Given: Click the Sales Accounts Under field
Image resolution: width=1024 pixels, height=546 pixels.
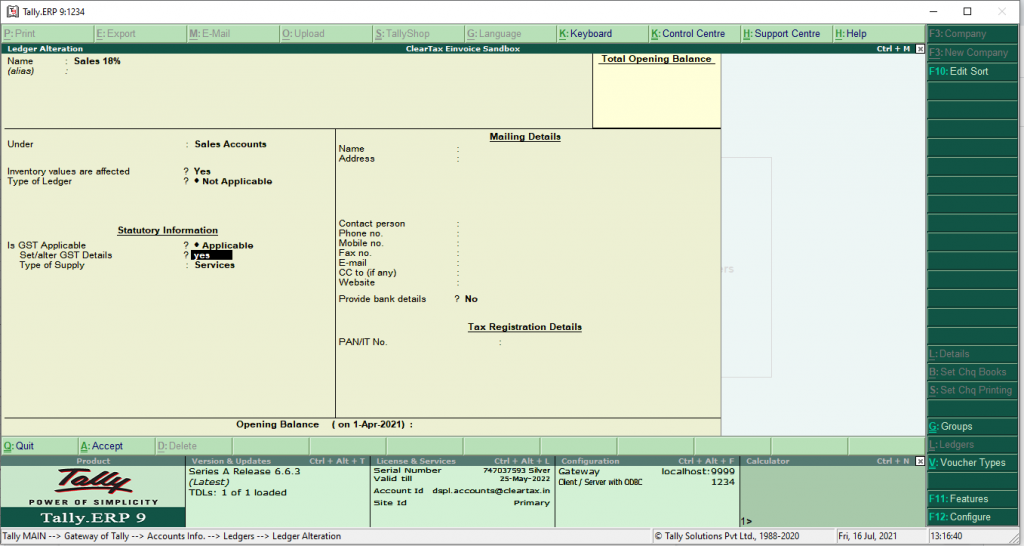Looking at the screenshot, I should [x=231, y=144].
